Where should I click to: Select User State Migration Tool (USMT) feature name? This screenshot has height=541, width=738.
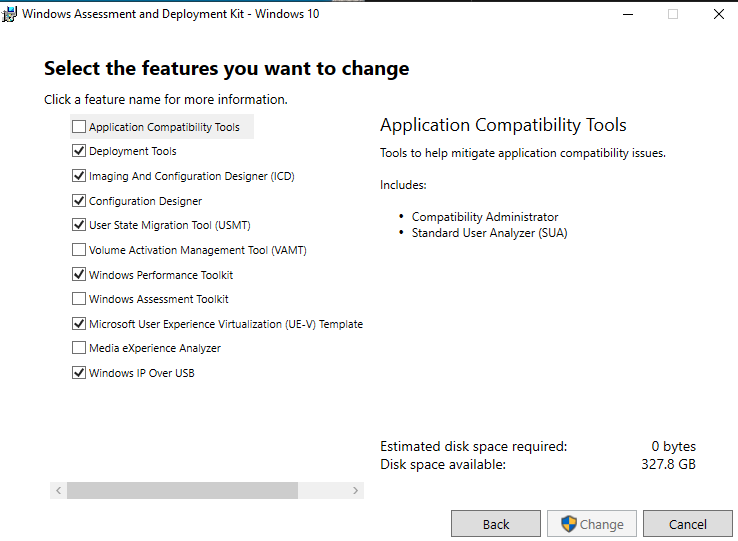(170, 225)
